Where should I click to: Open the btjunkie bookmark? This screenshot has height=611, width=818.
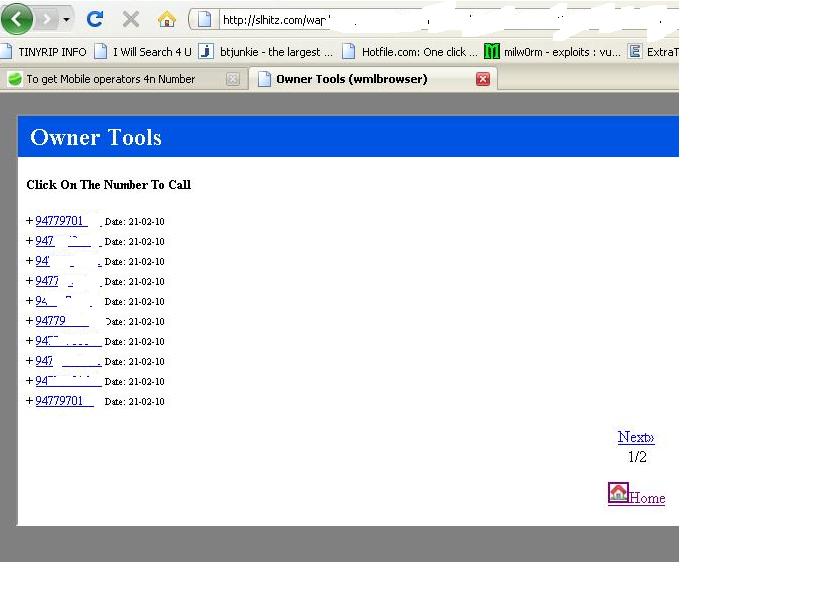click(266, 51)
